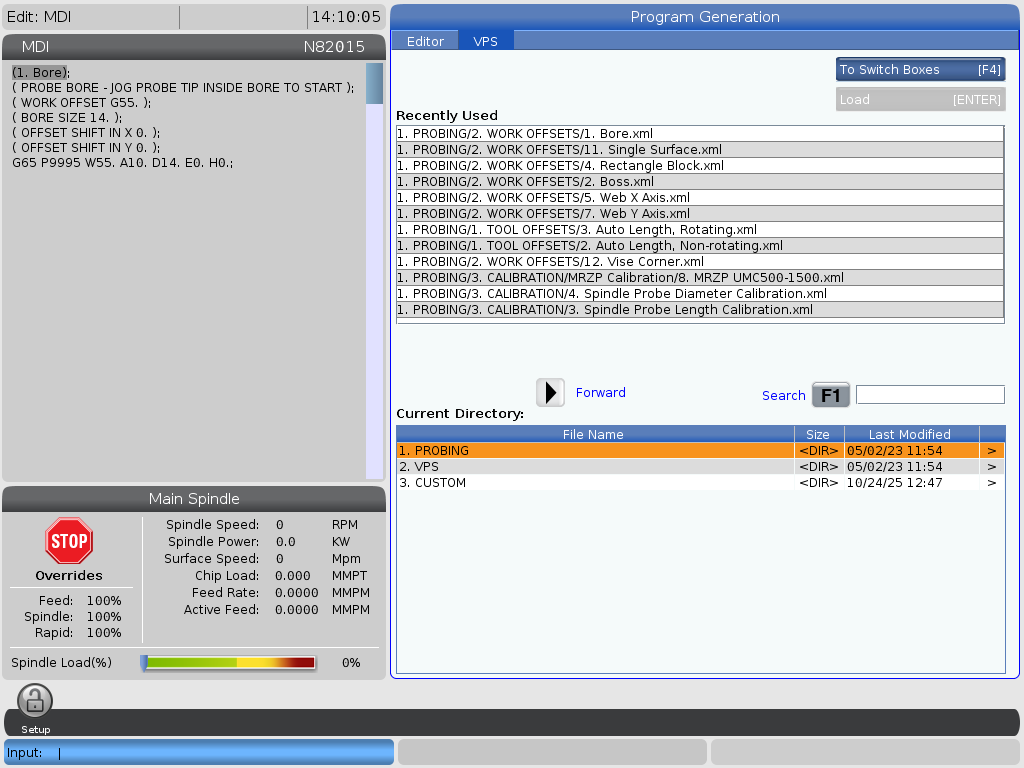Click the red STOP spindle icon
Viewport: 1024px width, 768px height.
pos(69,541)
